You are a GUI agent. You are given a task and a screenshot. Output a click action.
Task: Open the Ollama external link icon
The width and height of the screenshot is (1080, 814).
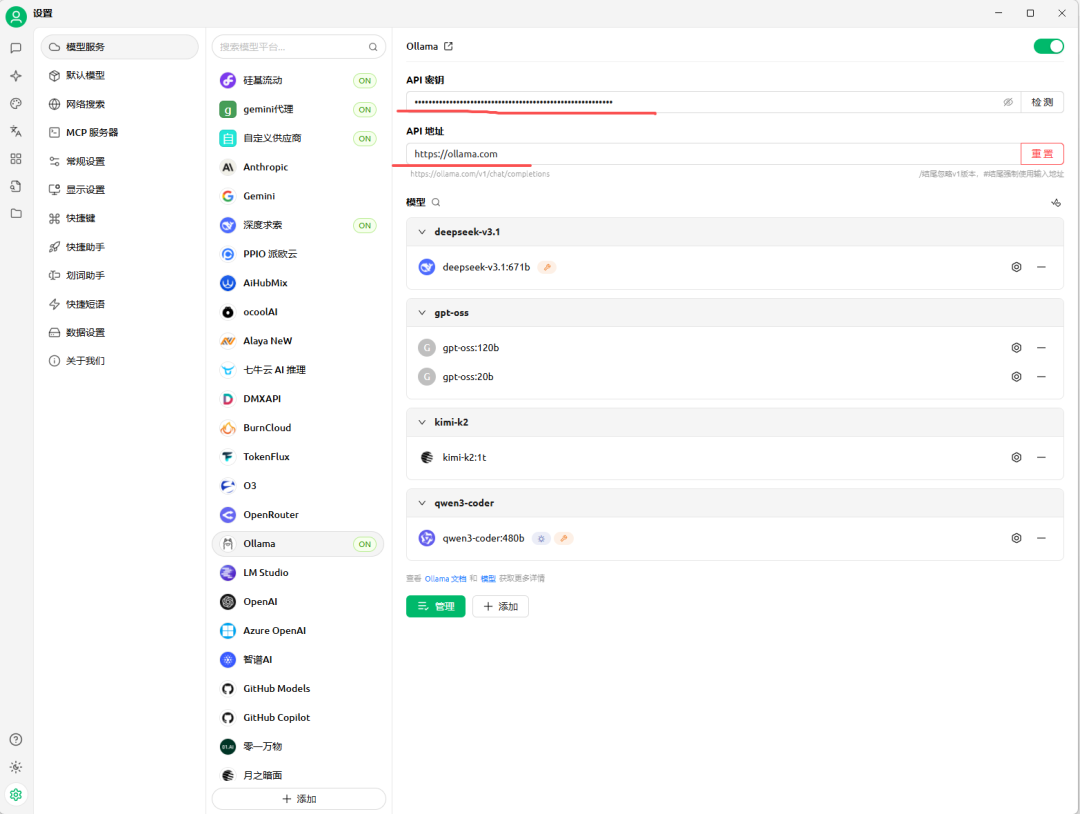coord(448,46)
